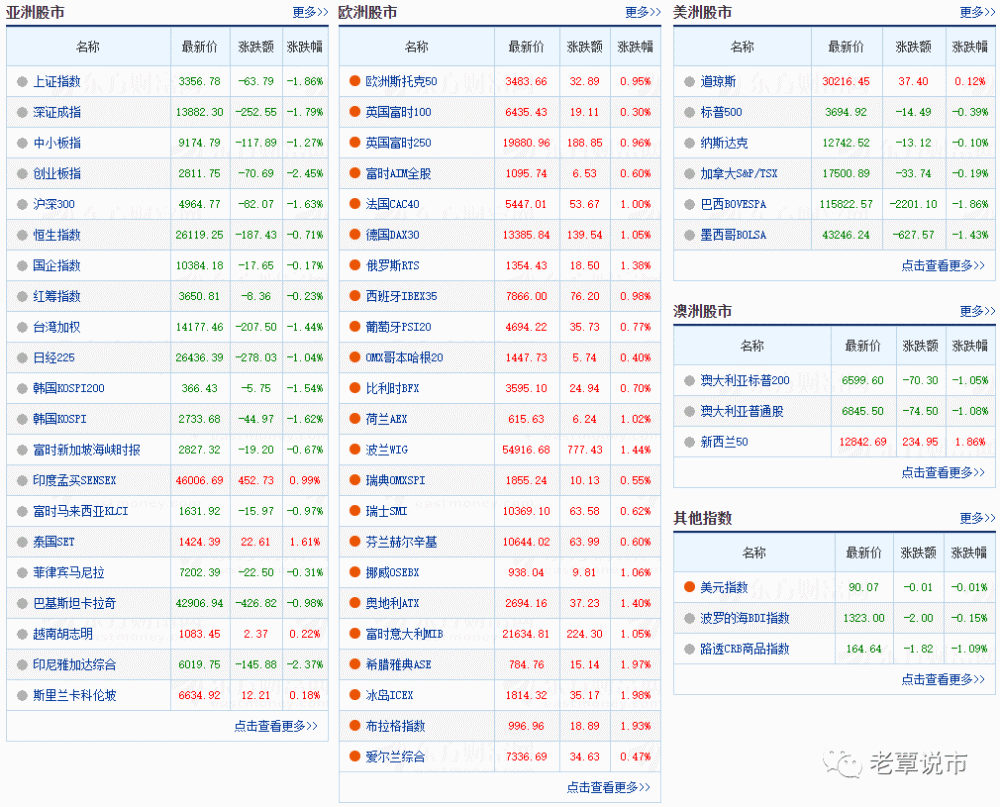This screenshot has height=807, width=1000.
Task: Open the 富时新加坡海峡时报 index link
Action: 87,450
